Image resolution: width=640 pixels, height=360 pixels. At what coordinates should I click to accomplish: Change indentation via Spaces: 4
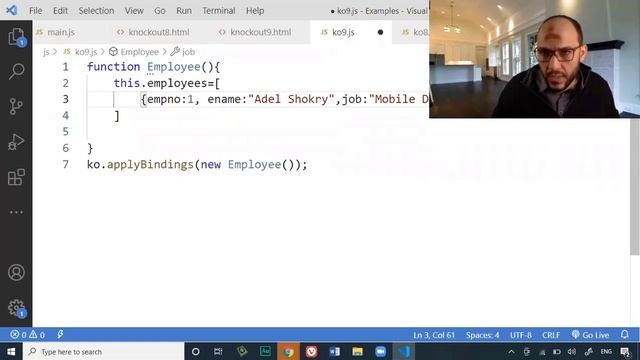(482, 335)
